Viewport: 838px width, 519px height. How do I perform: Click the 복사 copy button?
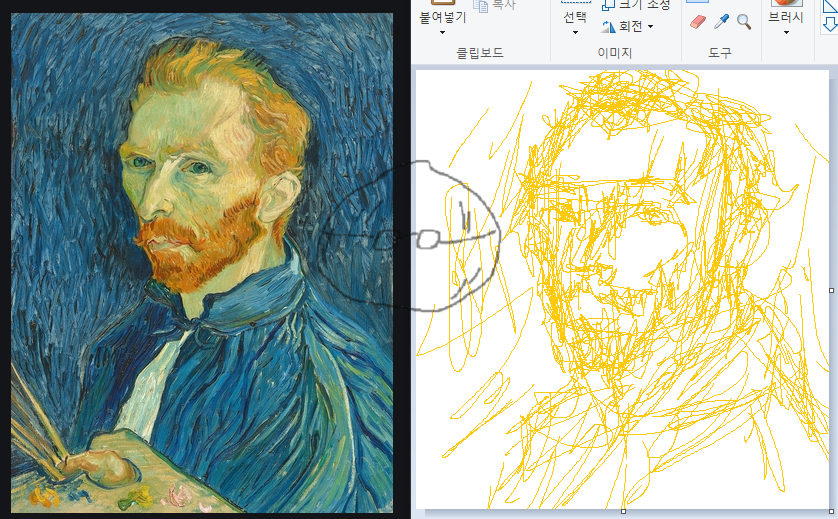(x=496, y=5)
